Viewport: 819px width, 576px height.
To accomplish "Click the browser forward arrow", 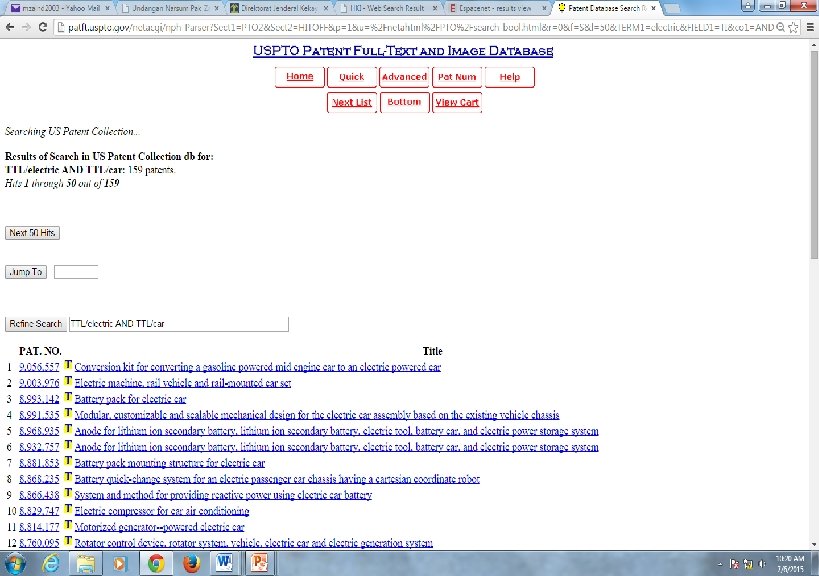I will 26,27.
